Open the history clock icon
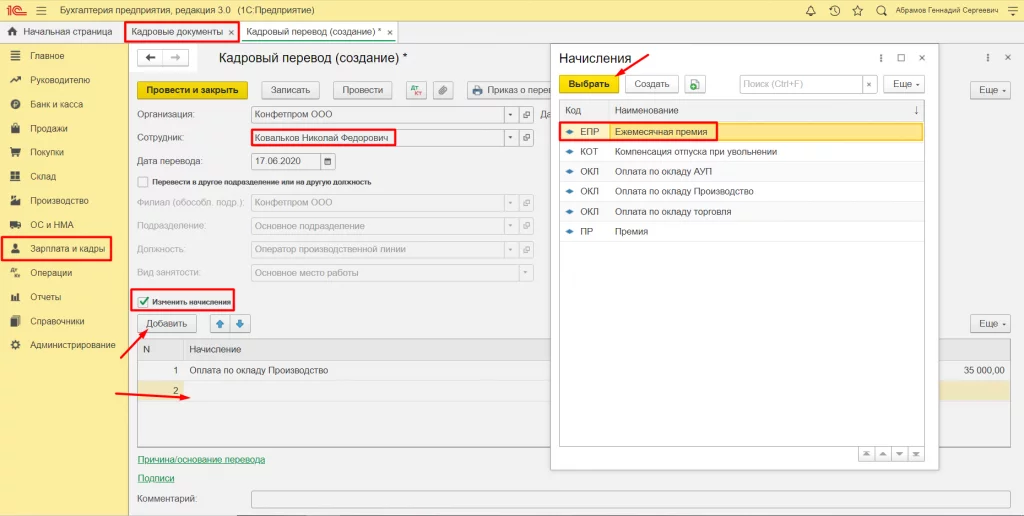1024x516 pixels. tap(834, 10)
